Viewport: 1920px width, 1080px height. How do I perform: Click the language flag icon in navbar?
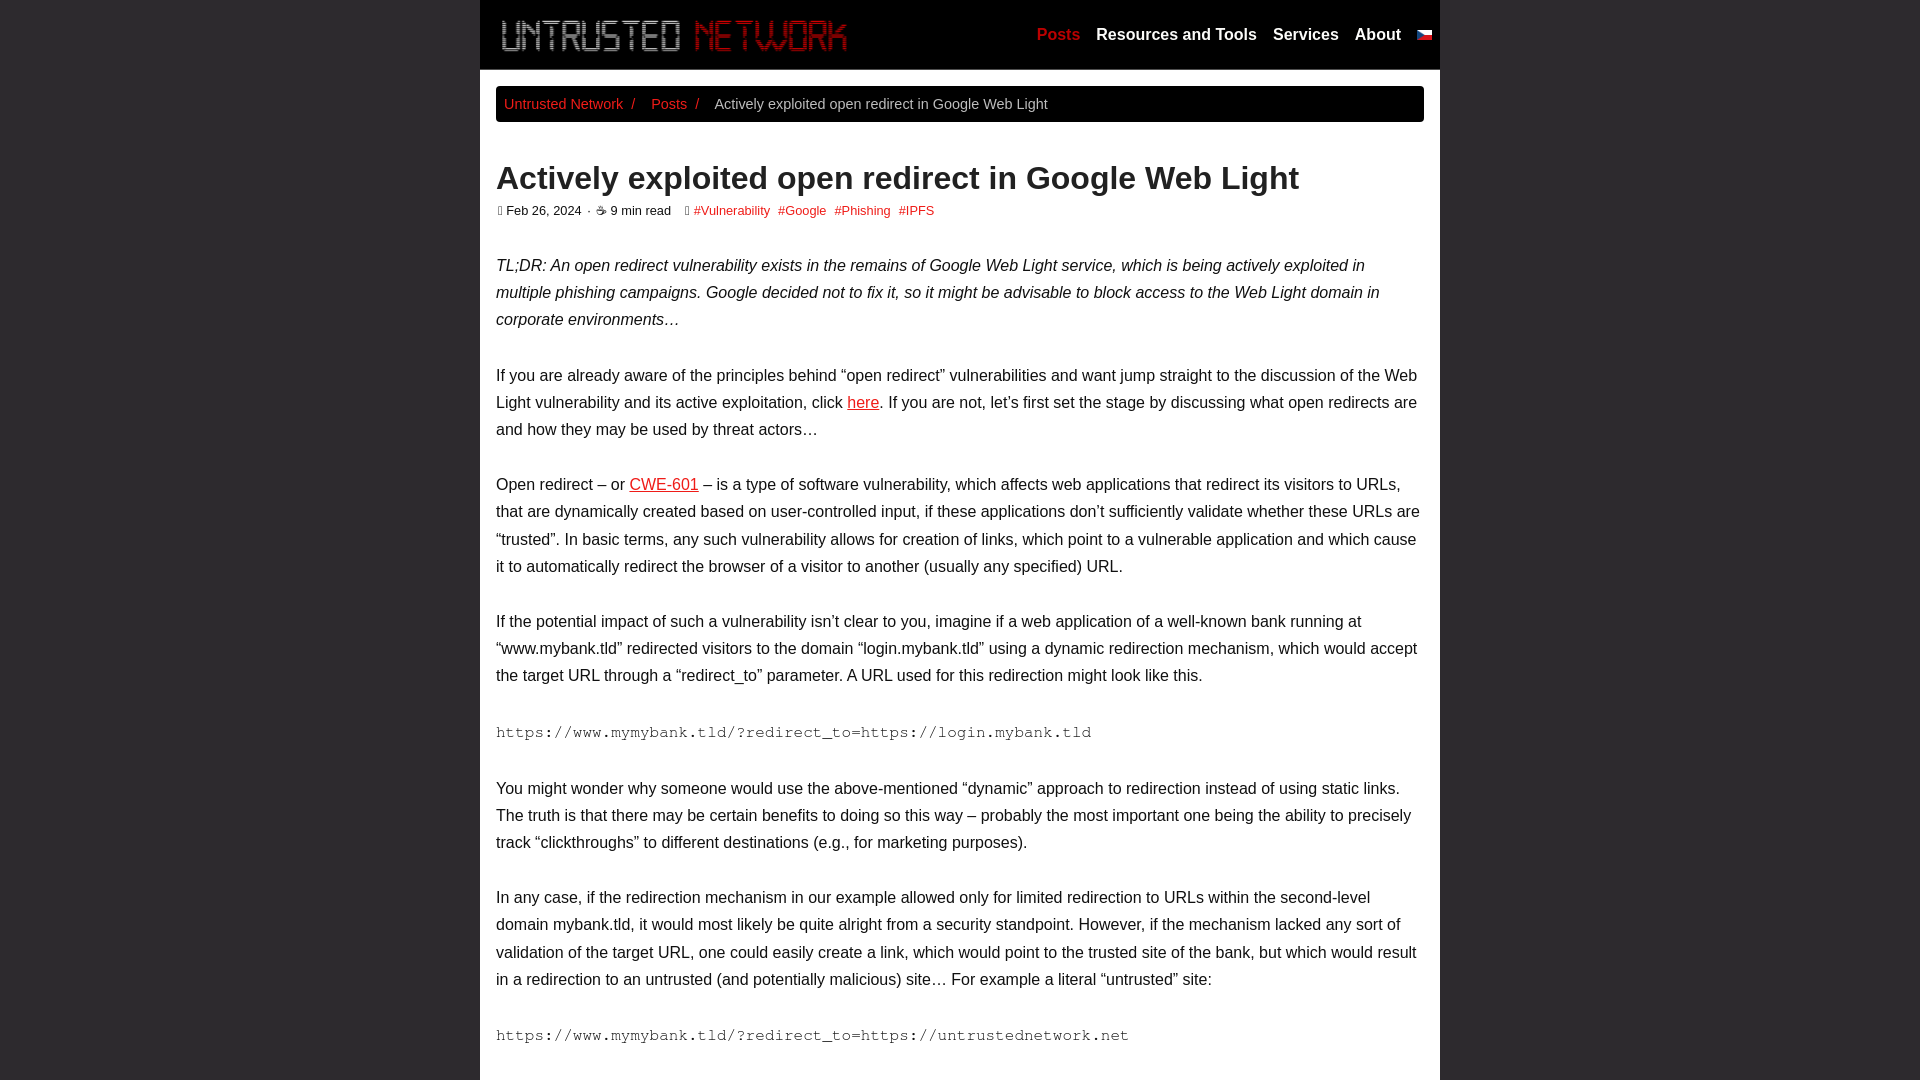(1424, 34)
